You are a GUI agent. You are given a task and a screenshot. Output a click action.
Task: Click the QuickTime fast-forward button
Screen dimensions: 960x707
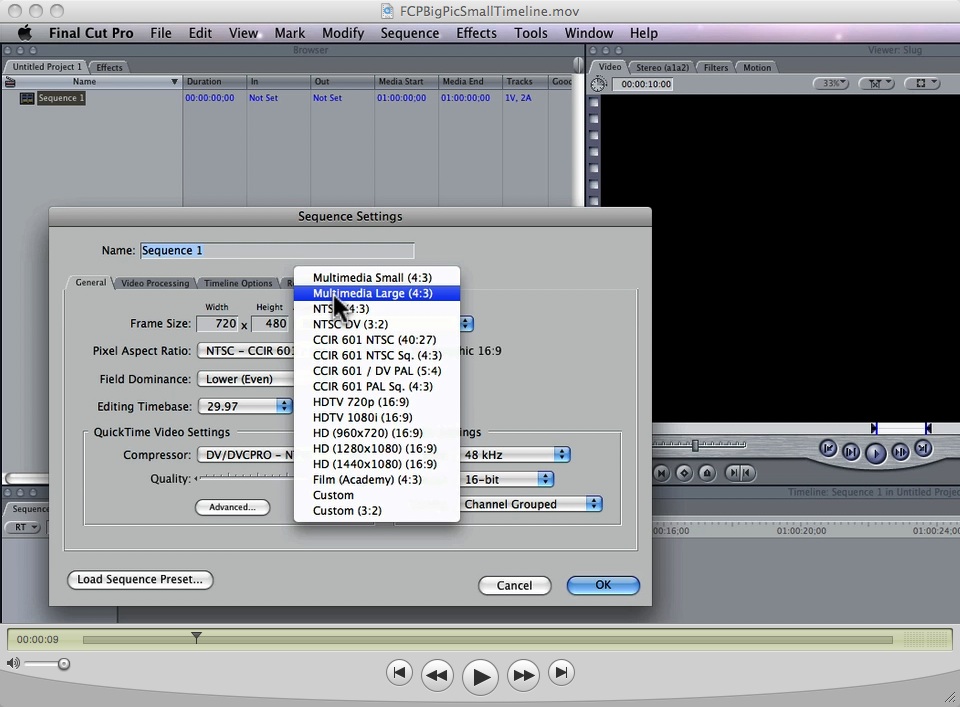523,675
